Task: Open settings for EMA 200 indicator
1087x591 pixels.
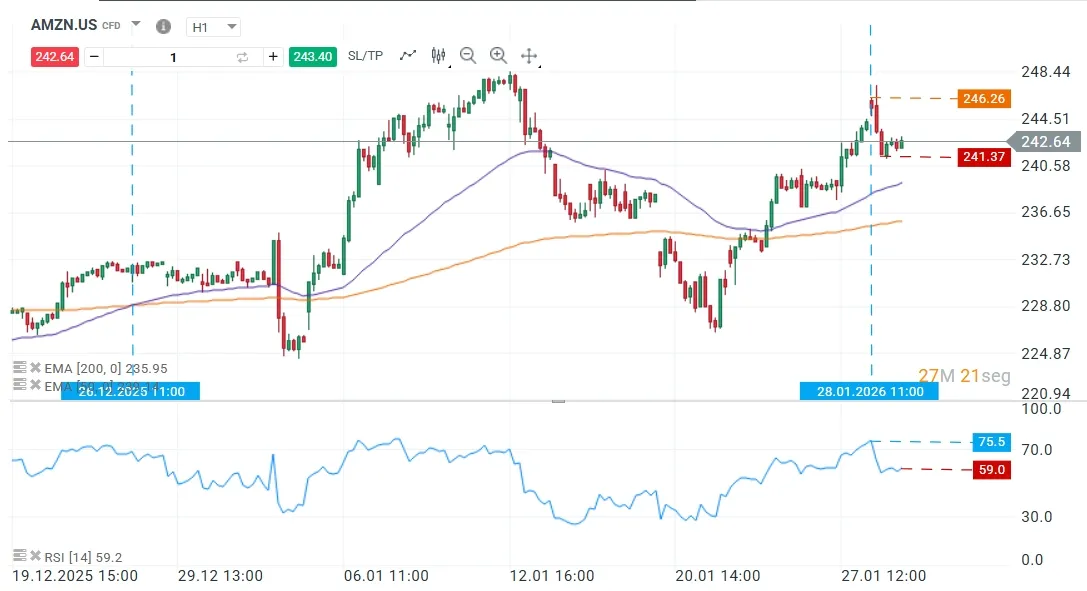Action: coord(18,367)
